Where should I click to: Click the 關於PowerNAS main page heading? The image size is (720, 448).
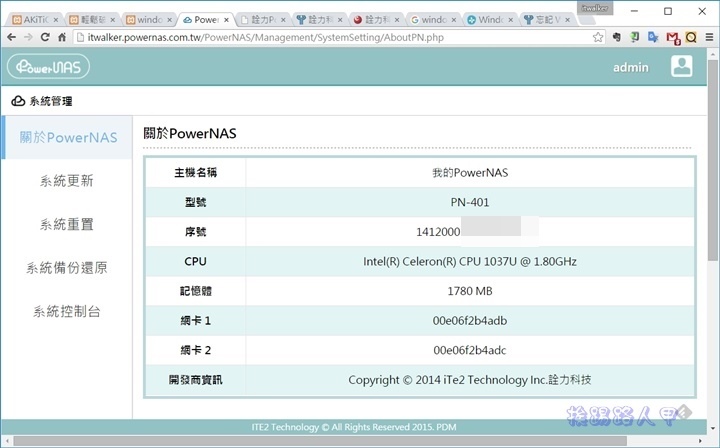[x=190, y=134]
